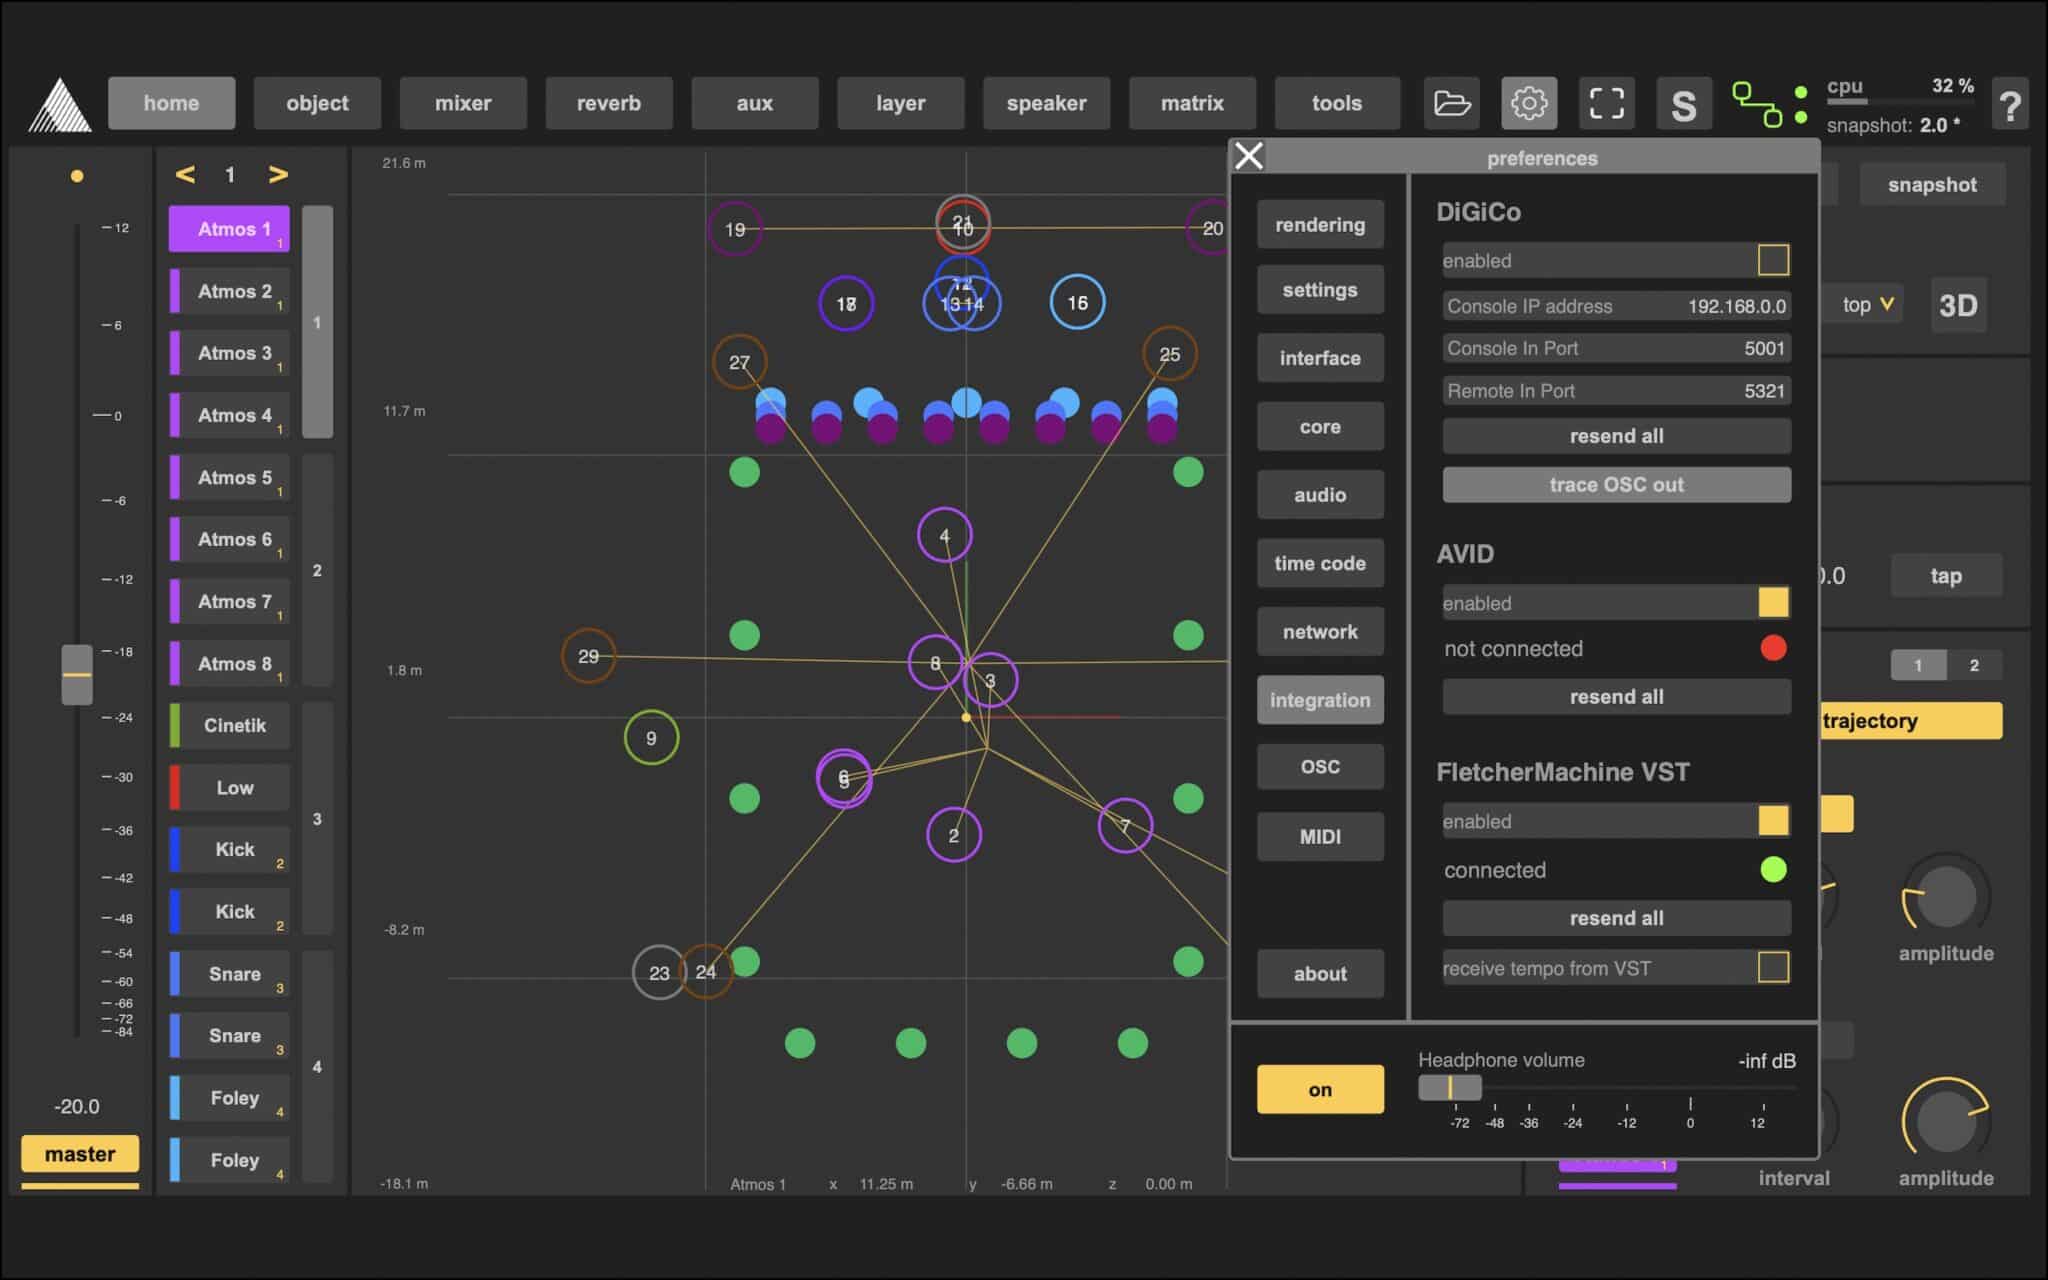
Task: Open the question mark help icon
Action: coord(2009,104)
